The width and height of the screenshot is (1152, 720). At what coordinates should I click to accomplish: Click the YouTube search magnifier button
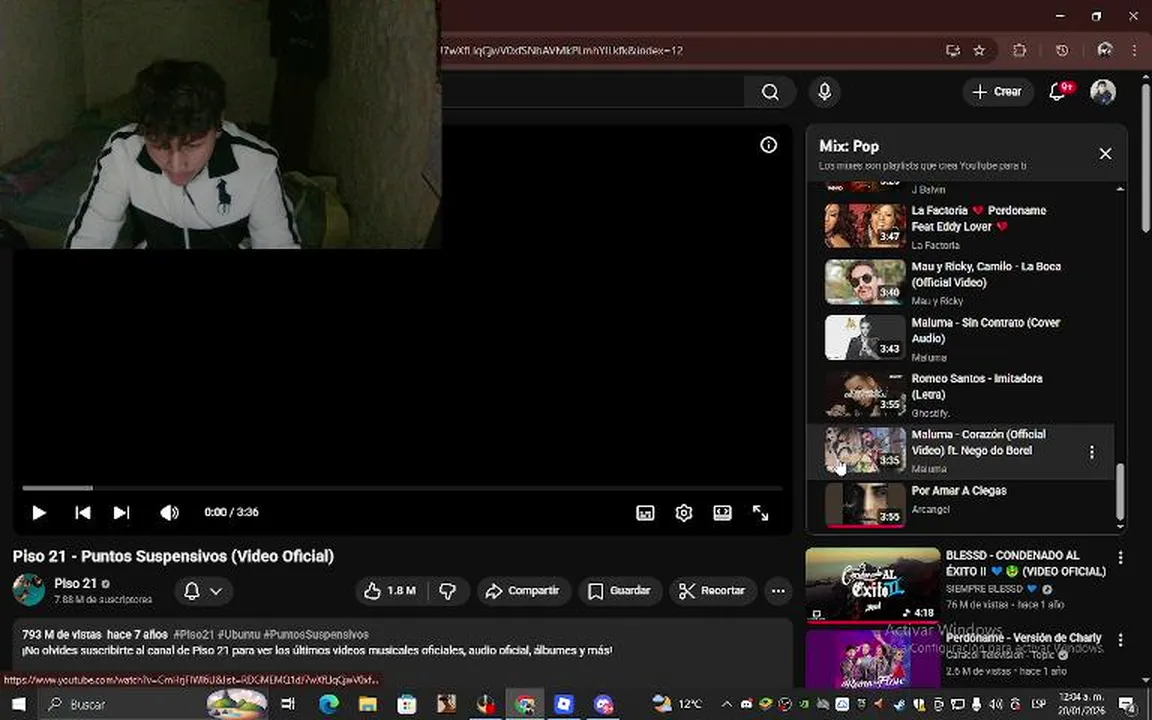[x=770, y=92]
